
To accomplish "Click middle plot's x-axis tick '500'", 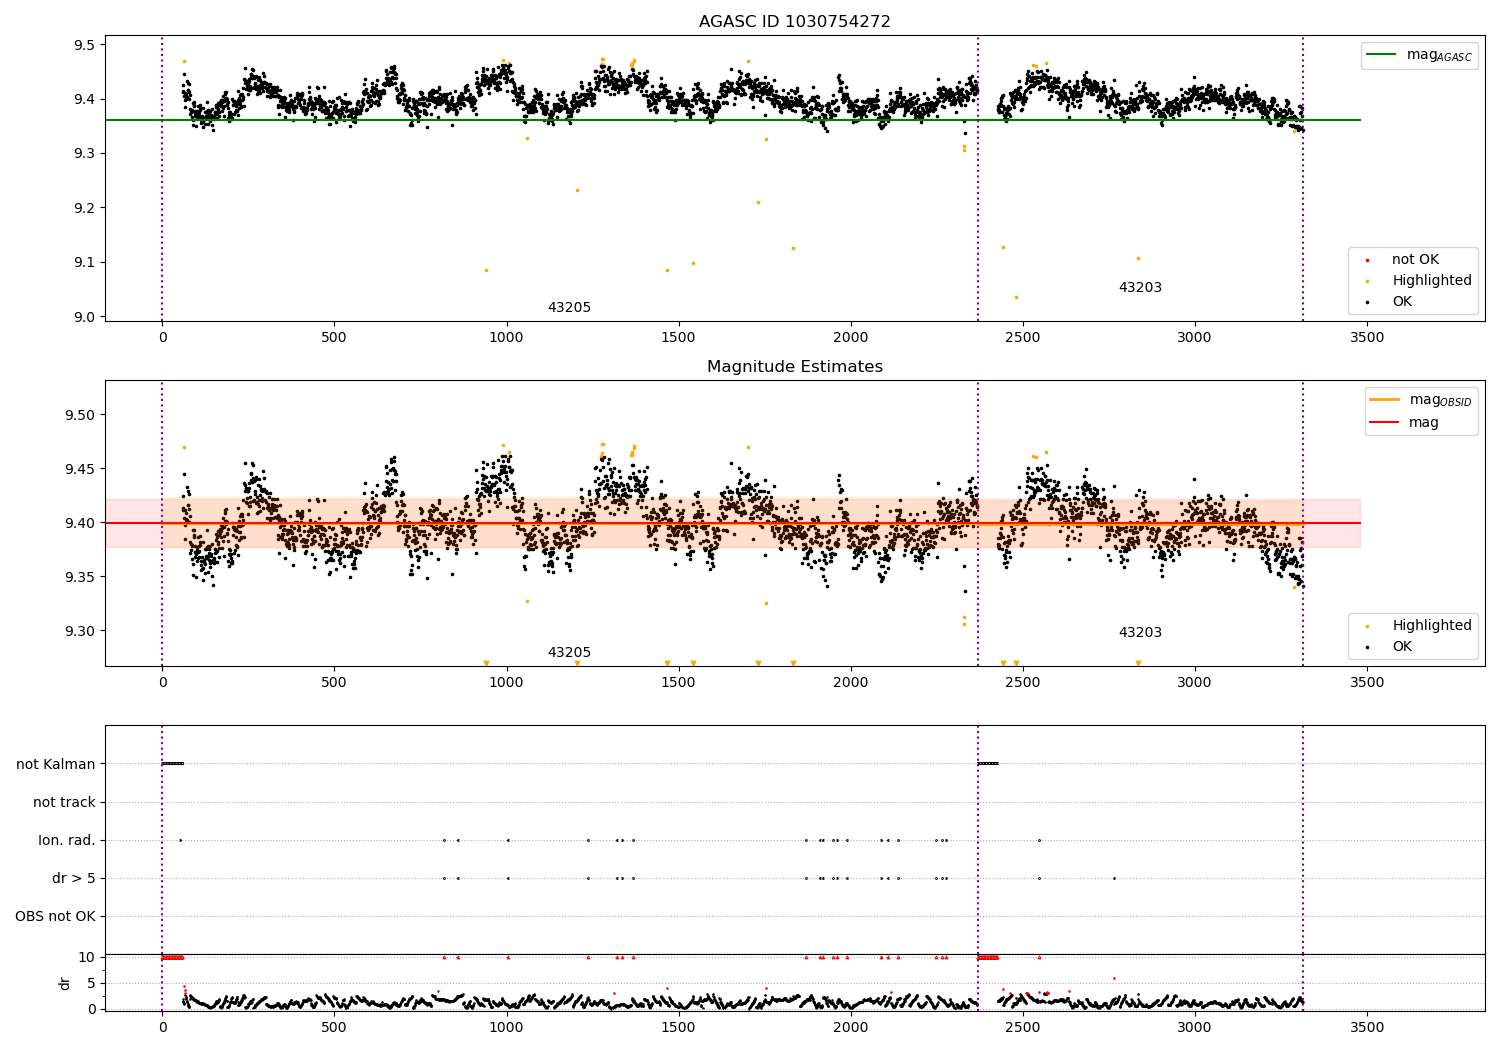I will [x=334, y=683].
